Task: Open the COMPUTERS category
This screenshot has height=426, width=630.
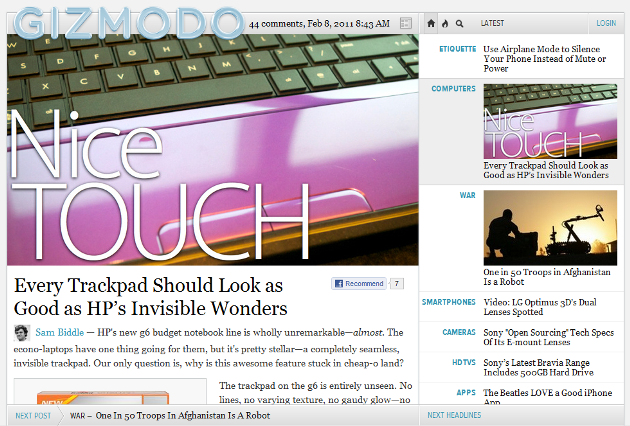Action: [x=453, y=88]
